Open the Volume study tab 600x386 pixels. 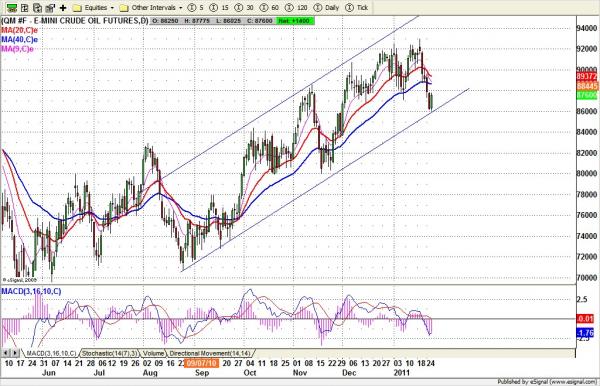154,353
